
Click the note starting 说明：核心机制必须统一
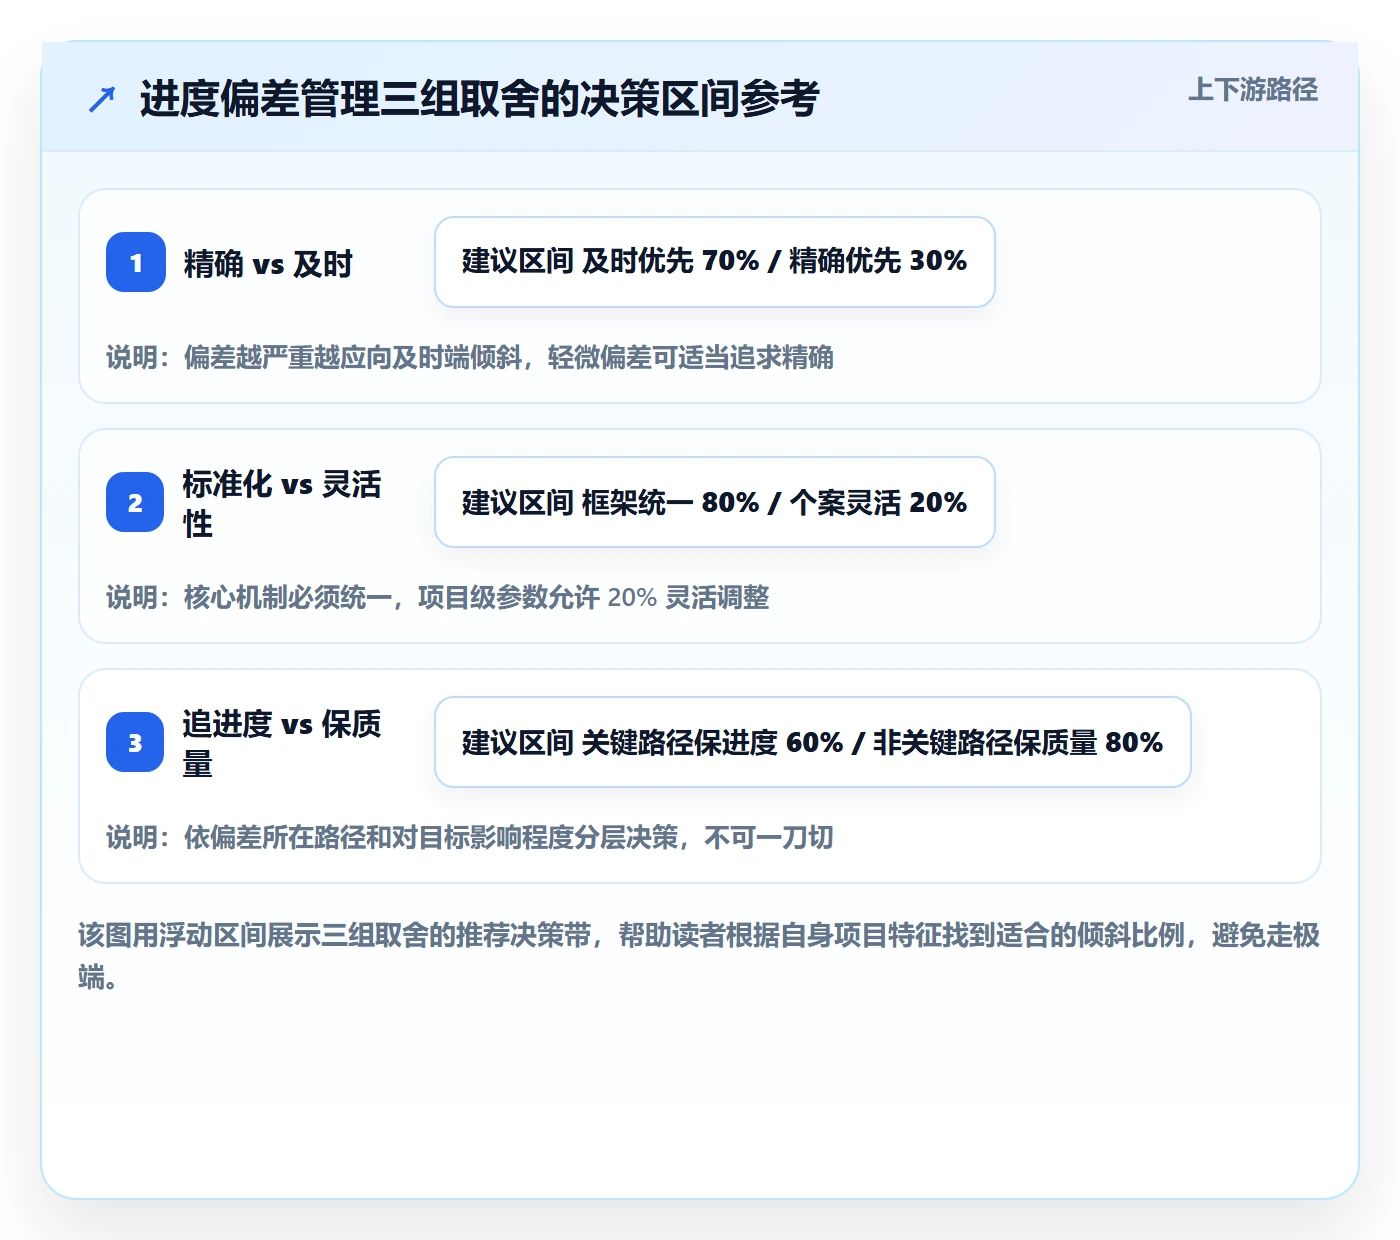point(438,597)
